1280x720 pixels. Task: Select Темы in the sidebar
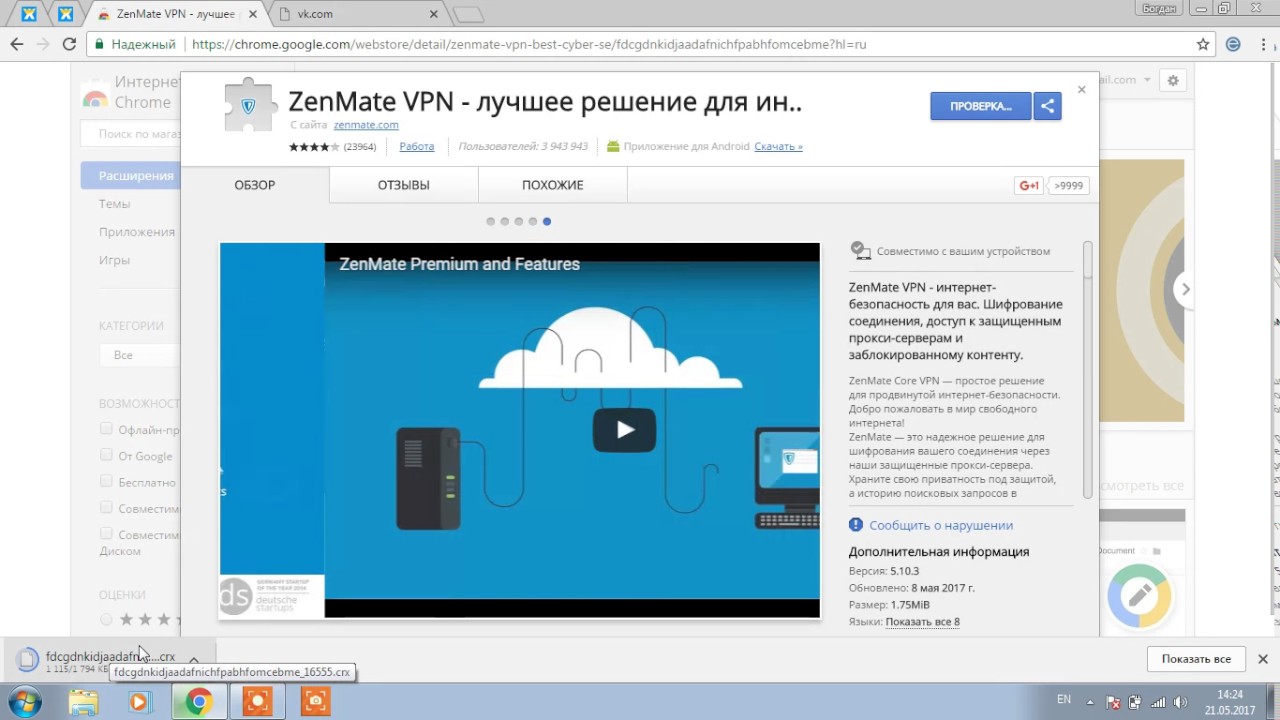[115, 203]
